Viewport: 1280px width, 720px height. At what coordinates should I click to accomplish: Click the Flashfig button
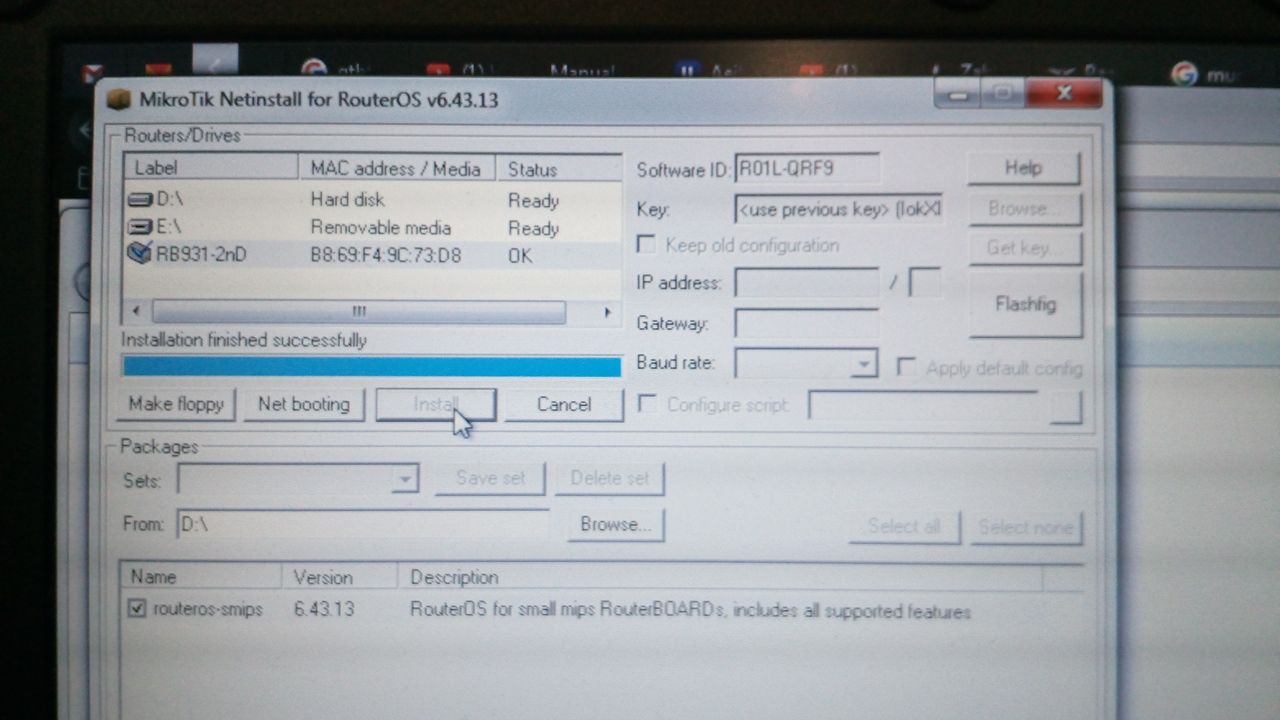1025,304
